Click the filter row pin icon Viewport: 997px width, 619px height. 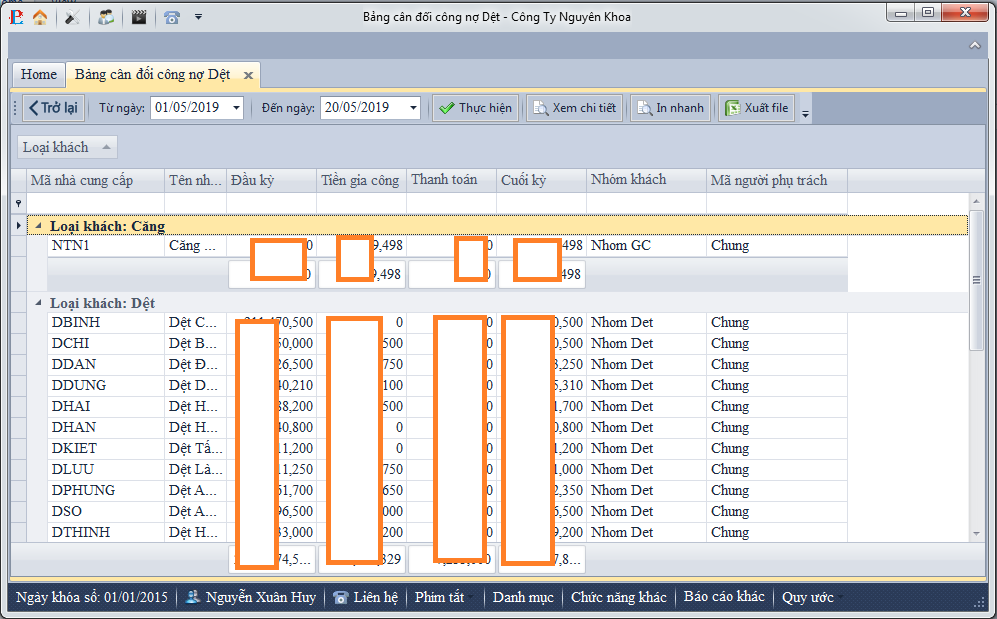click(x=18, y=203)
